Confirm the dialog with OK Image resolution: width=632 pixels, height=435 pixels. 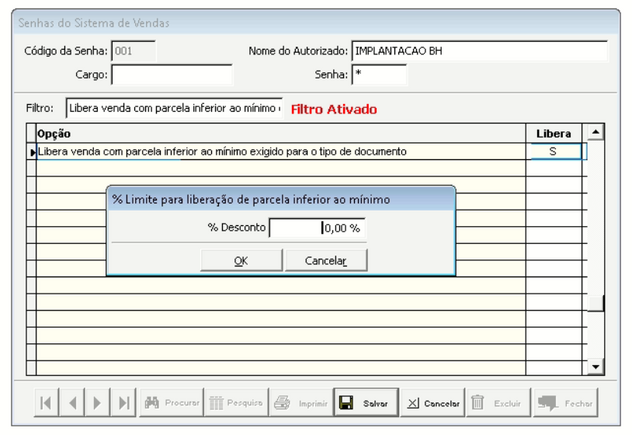click(x=240, y=260)
